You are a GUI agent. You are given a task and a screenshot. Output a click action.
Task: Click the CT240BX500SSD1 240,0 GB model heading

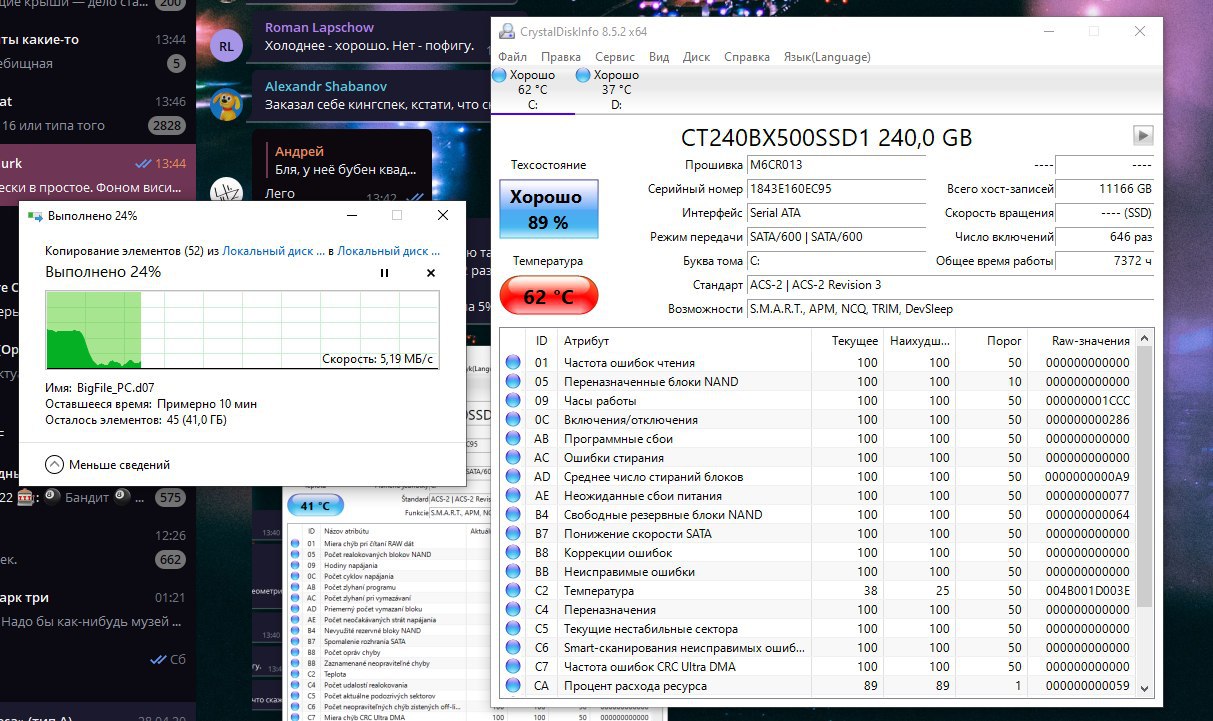pos(826,138)
